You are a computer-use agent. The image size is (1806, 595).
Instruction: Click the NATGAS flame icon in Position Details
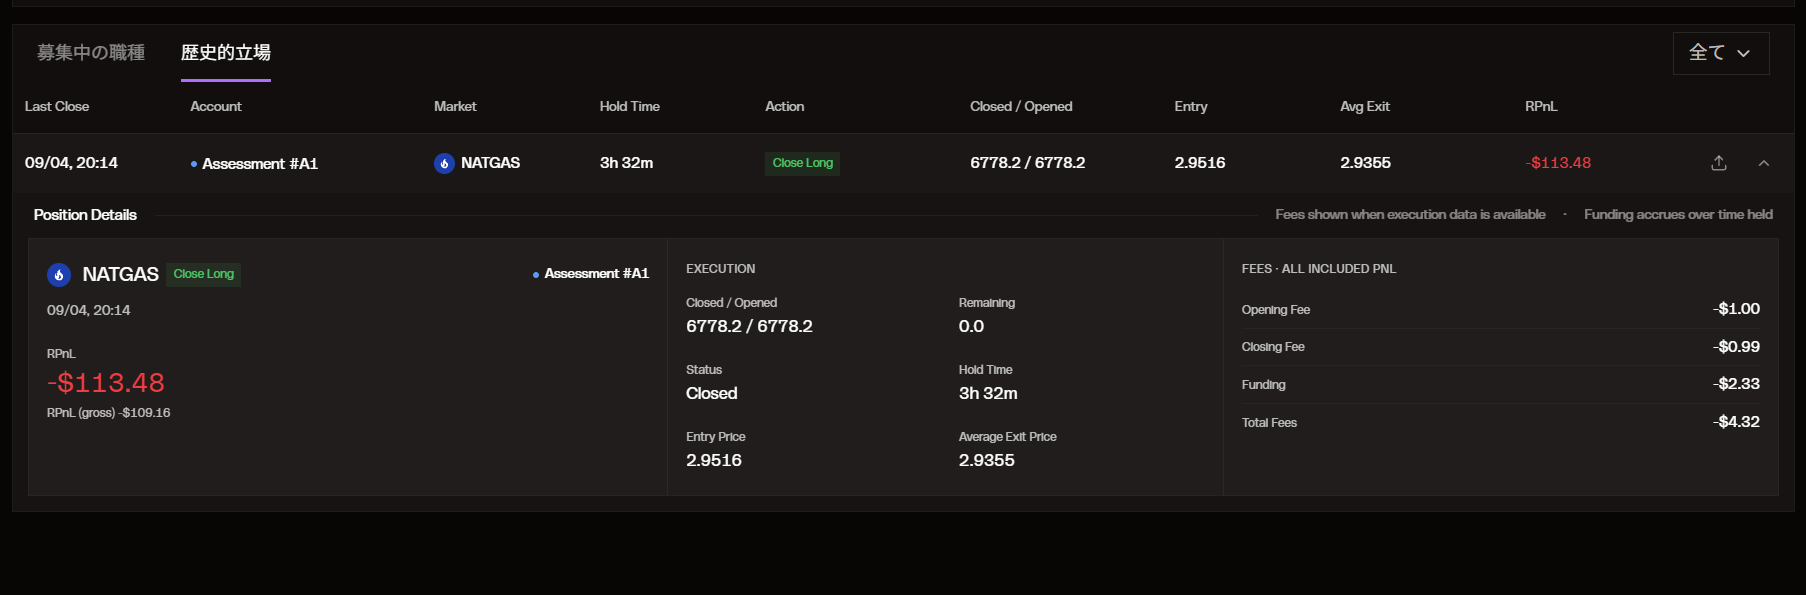[59, 274]
